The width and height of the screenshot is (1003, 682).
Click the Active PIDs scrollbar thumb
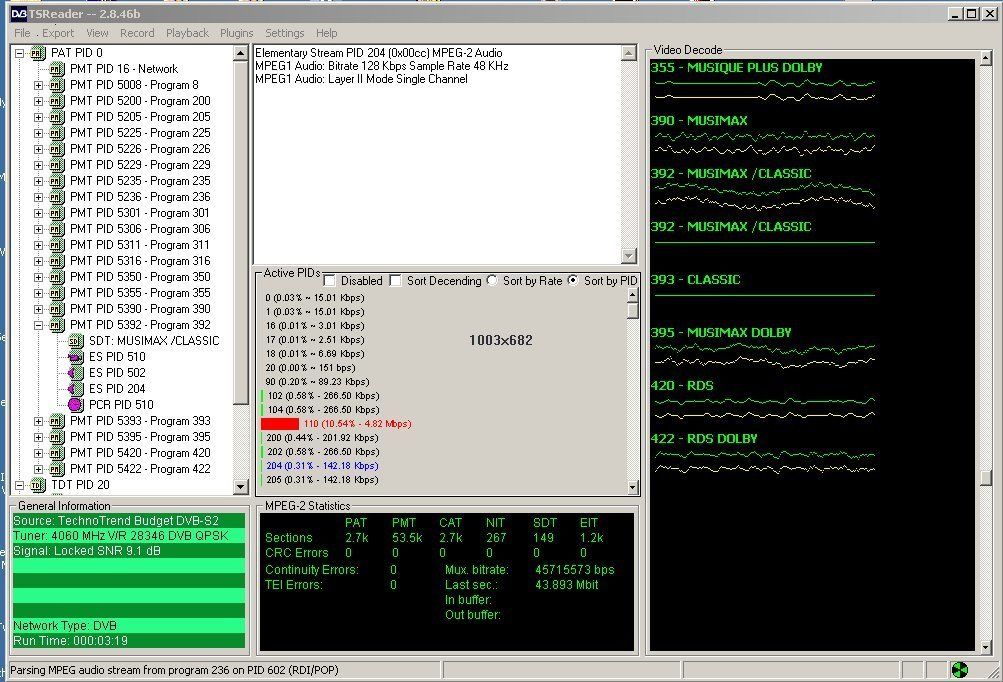click(633, 310)
